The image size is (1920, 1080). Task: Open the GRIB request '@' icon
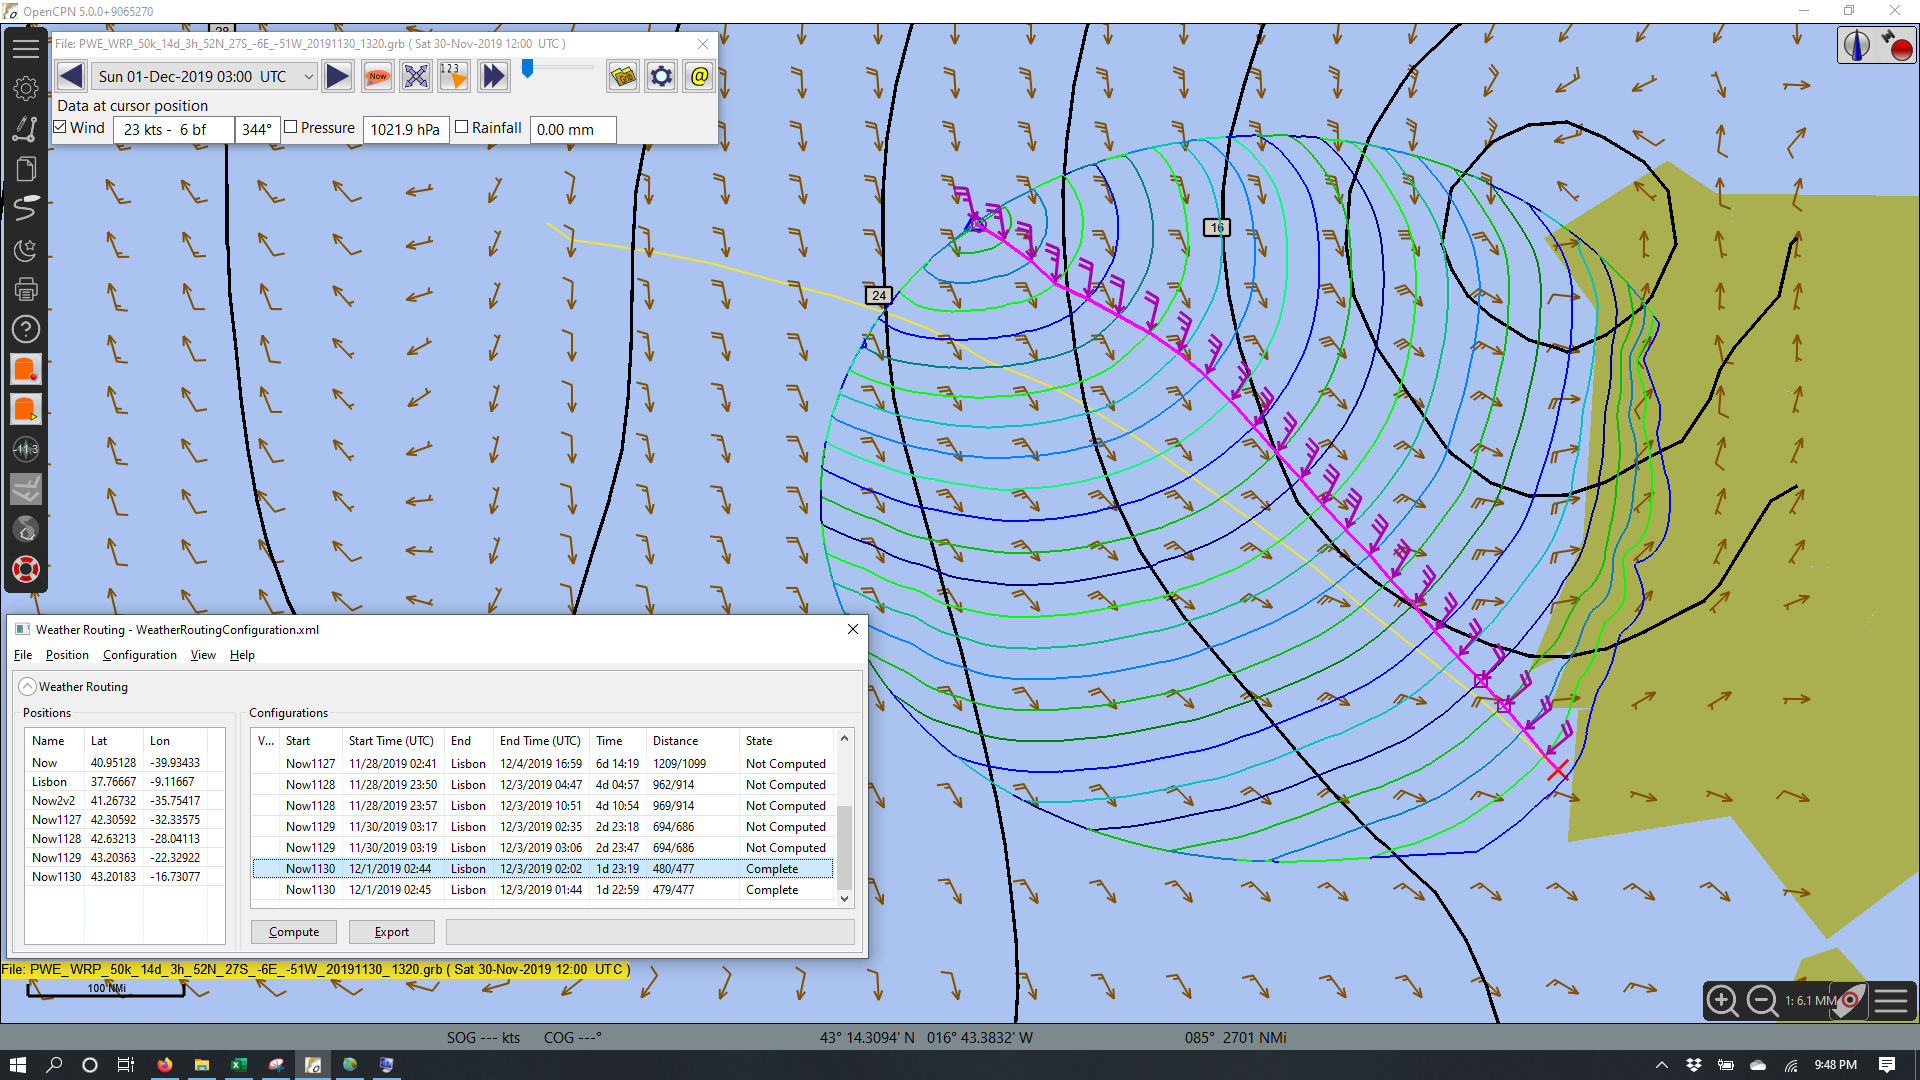point(699,77)
